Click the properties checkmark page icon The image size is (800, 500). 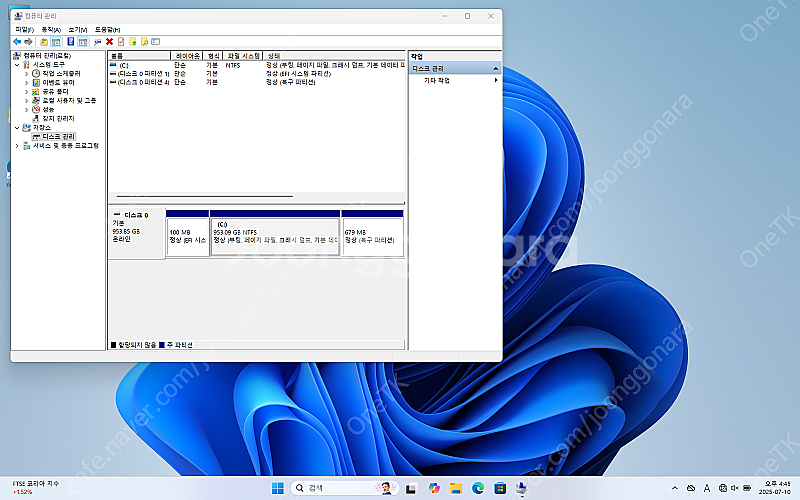click(121, 42)
